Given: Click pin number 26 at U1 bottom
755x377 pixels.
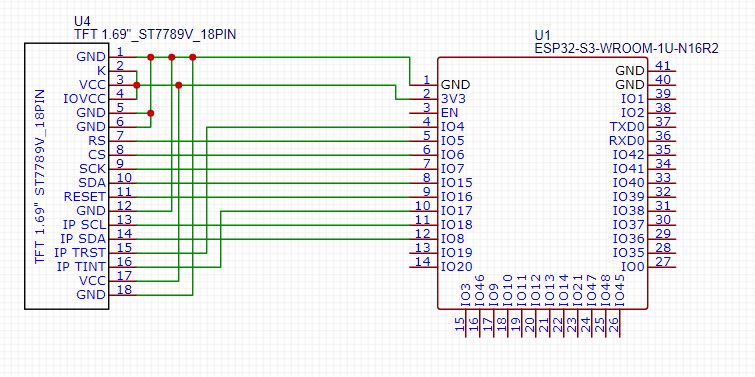Looking at the screenshot, I should click(x=613, y=325).
